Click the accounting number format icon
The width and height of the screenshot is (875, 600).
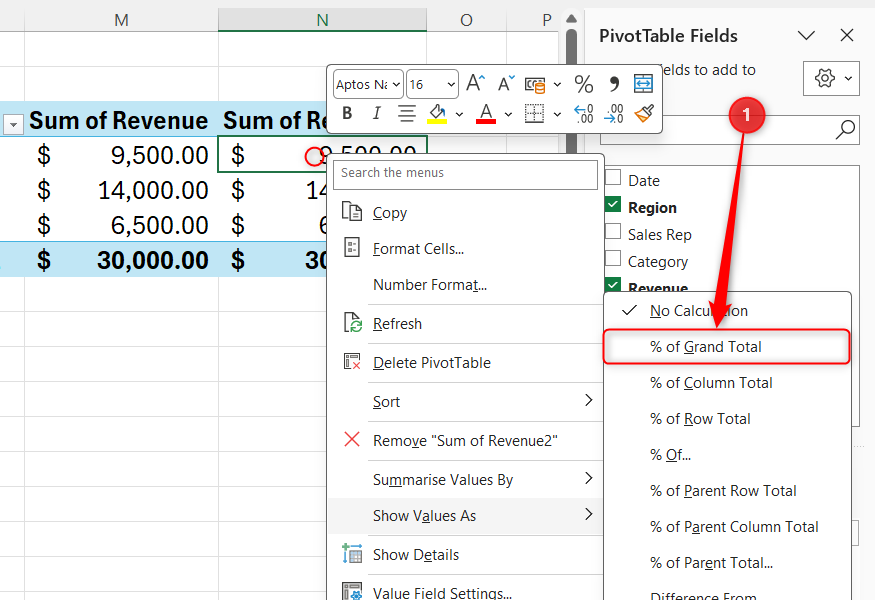coord(535,84)
